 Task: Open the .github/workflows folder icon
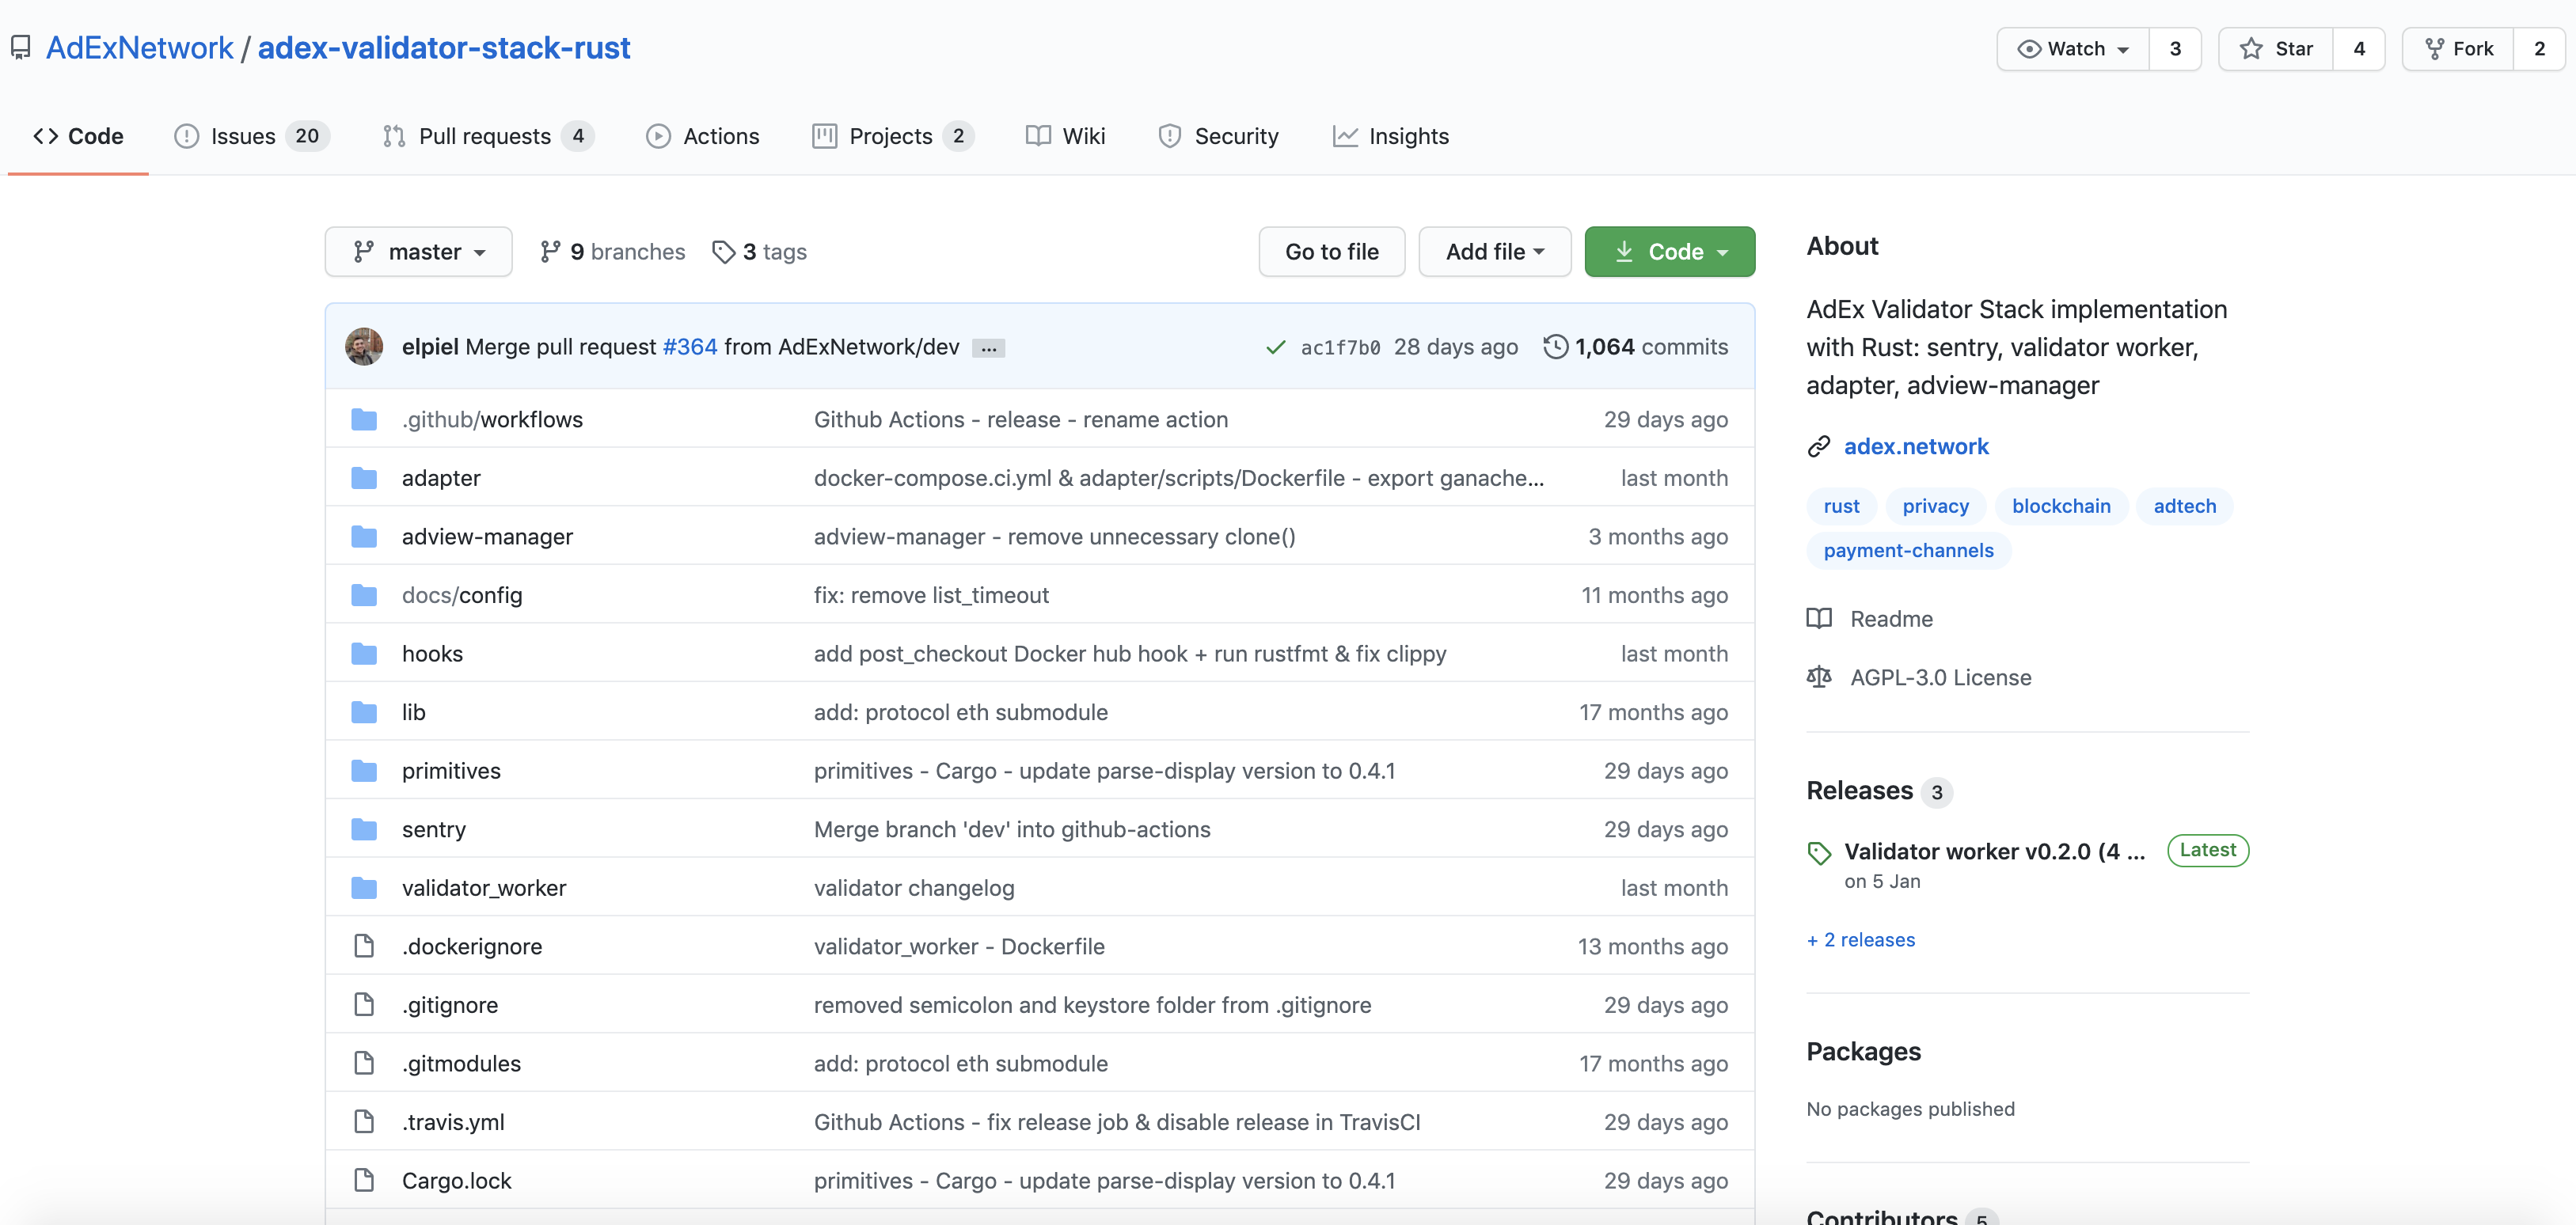point(364,419)
